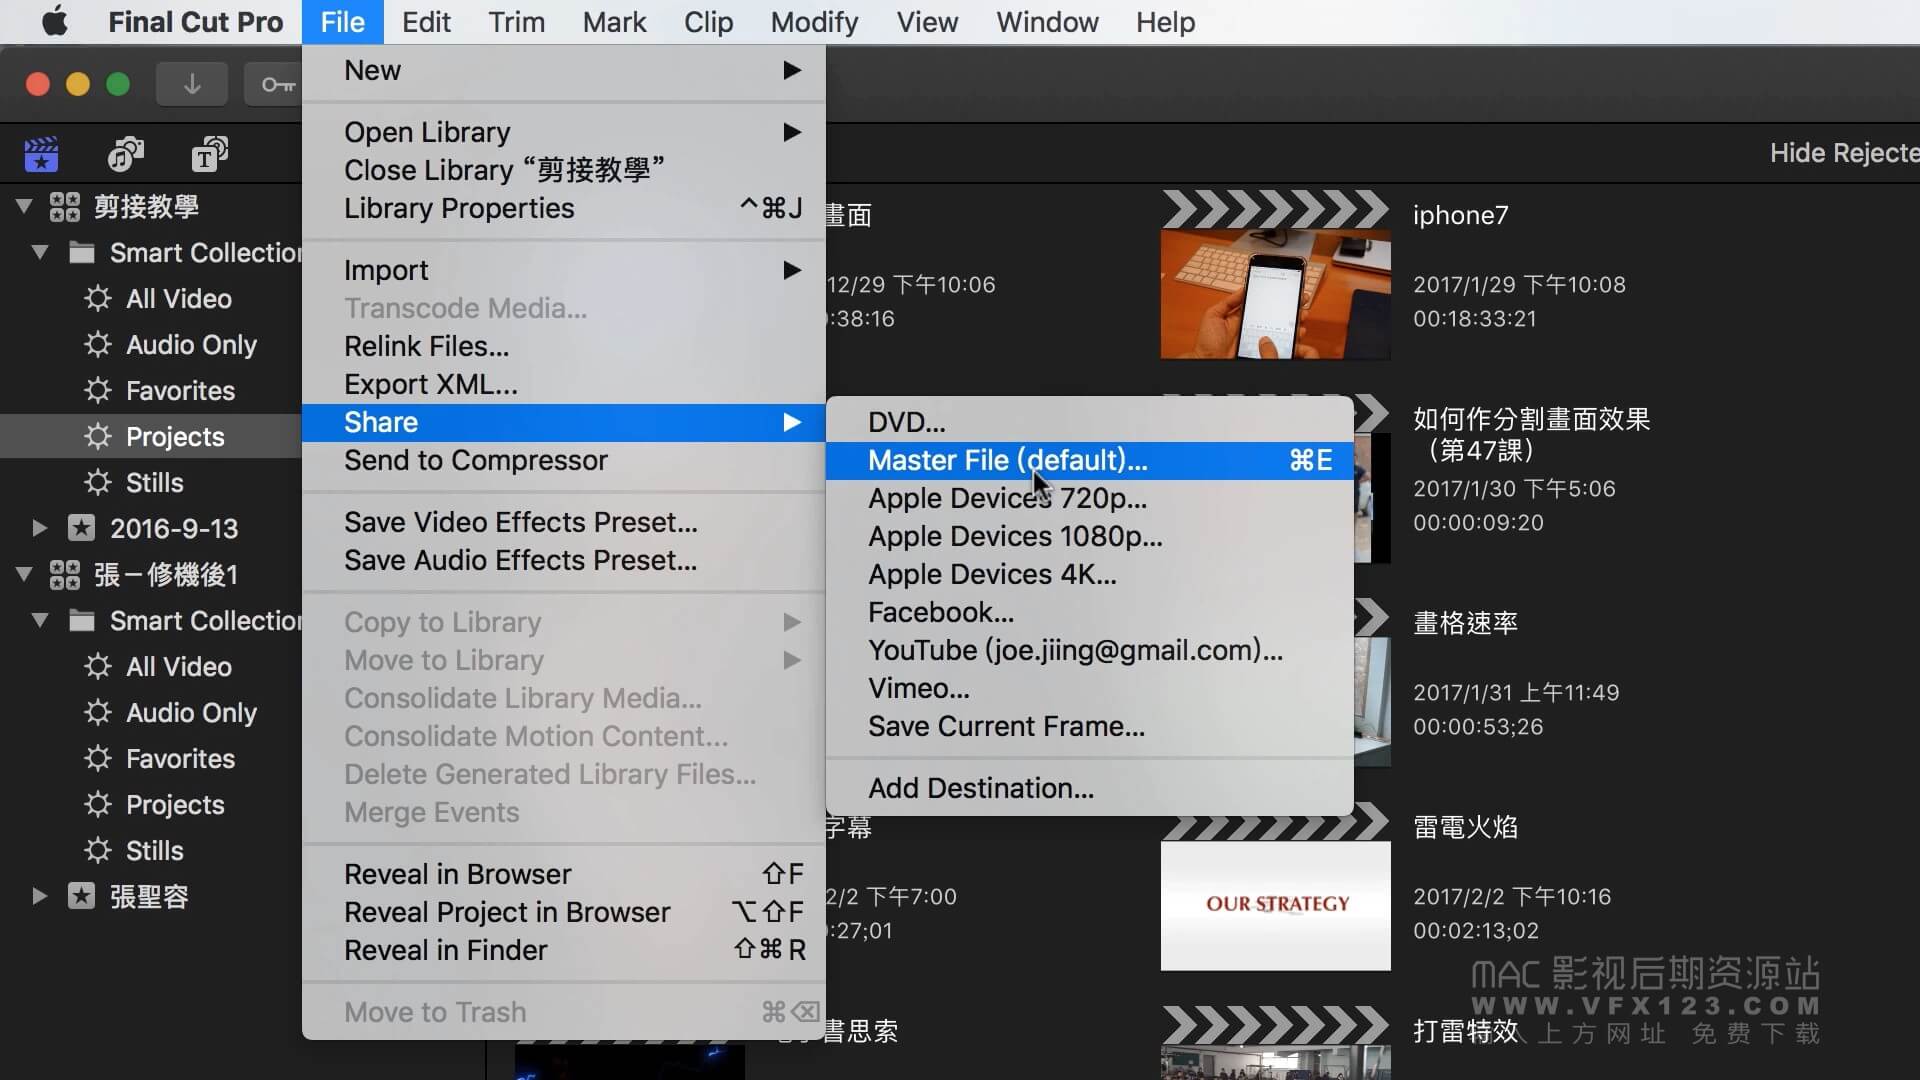This screenshot has width=1920, height=1080.
Task: Open the Hide Rejected filter dropdown
Action: (1844, 153)
